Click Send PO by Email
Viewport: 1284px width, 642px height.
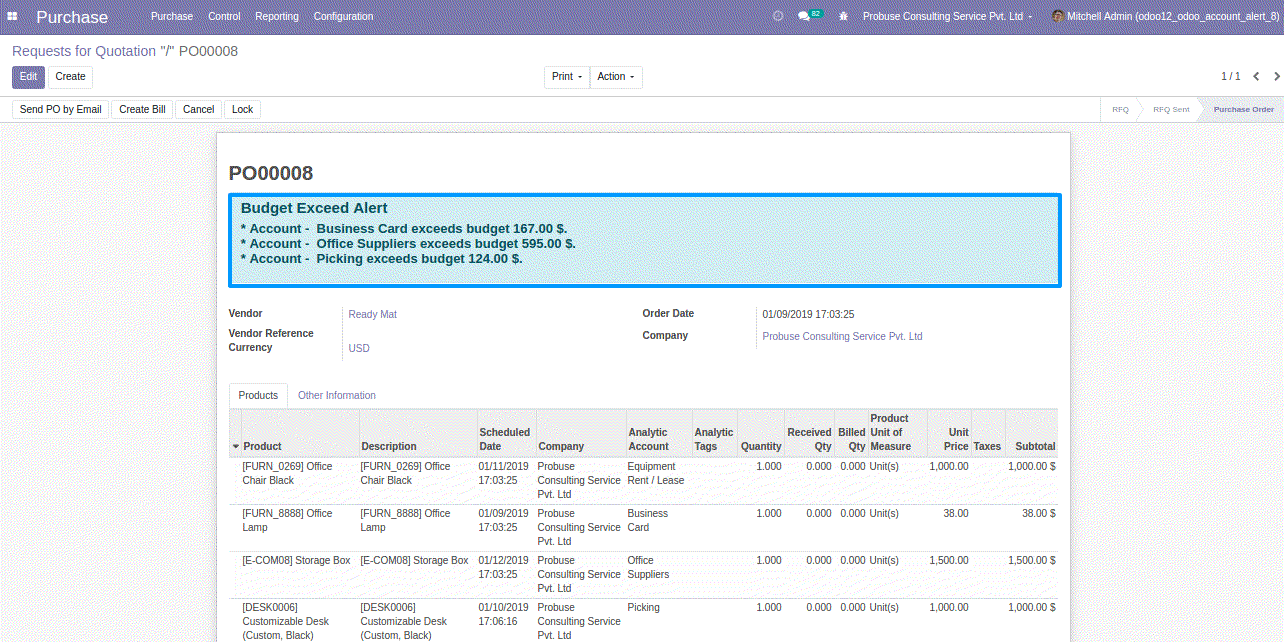[x=60, y=109]
